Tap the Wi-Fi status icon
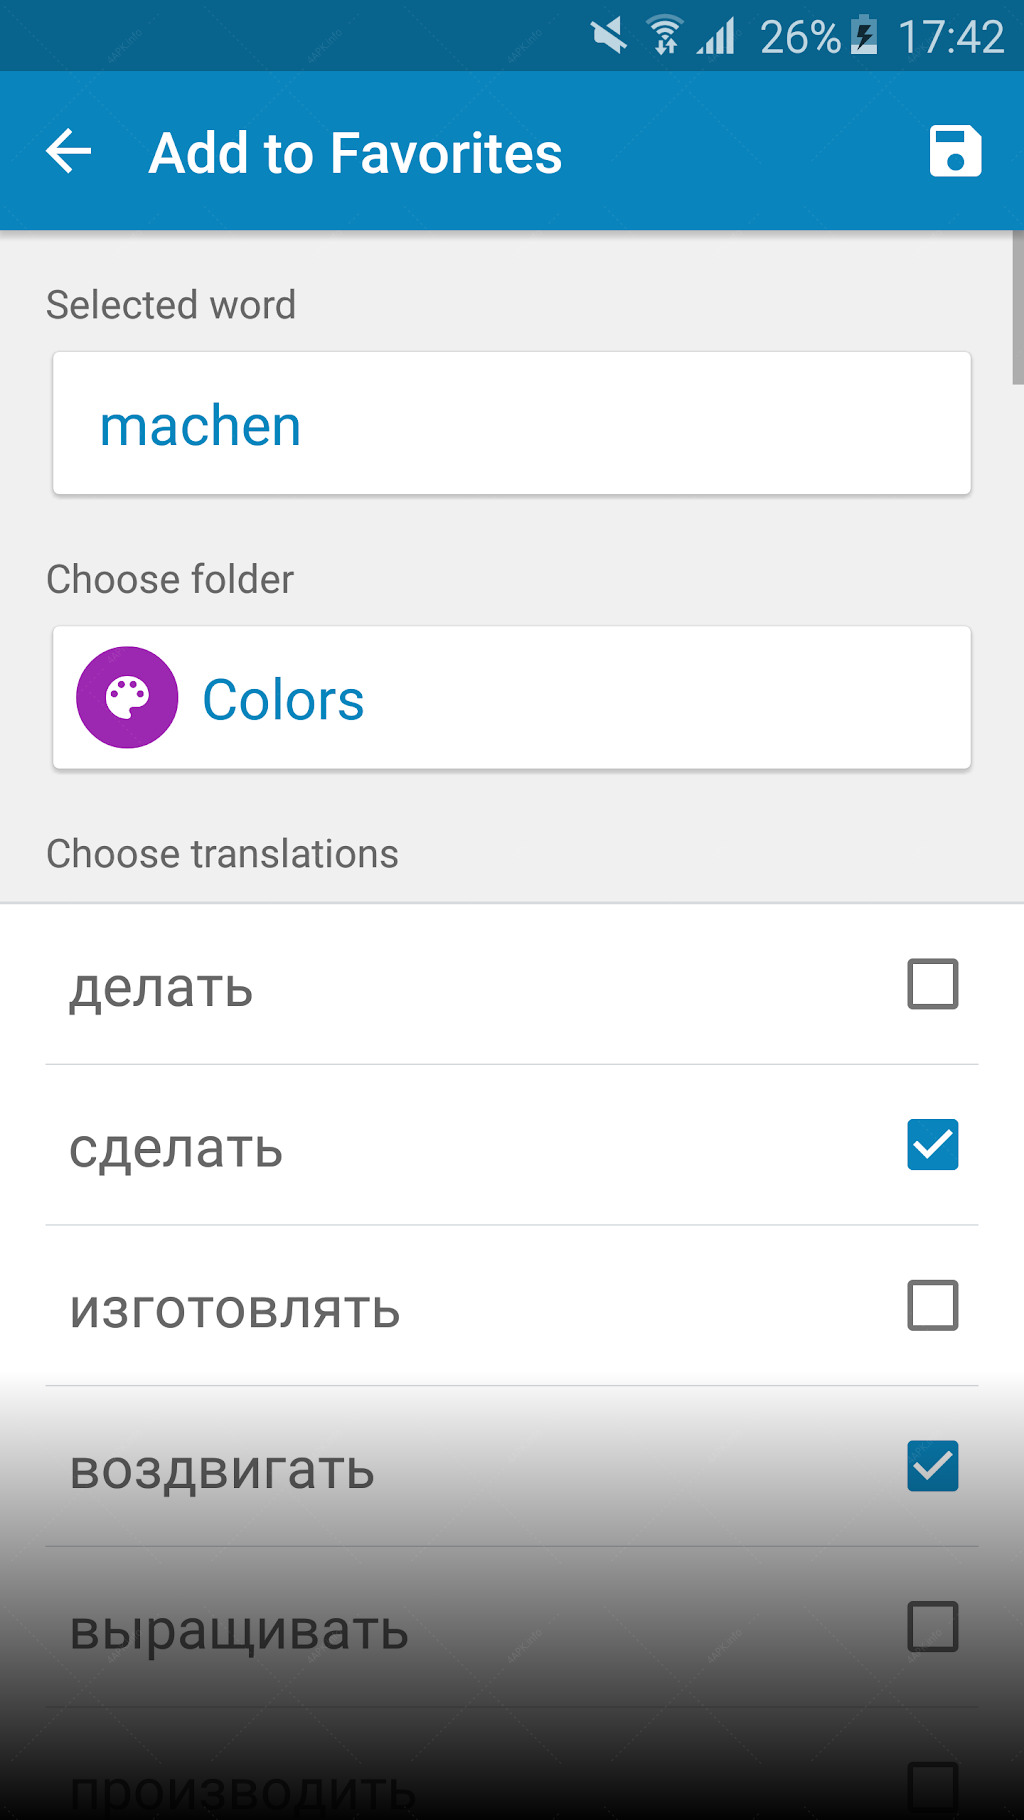The image size is (1024, 1820). click(x=665, y=36)
